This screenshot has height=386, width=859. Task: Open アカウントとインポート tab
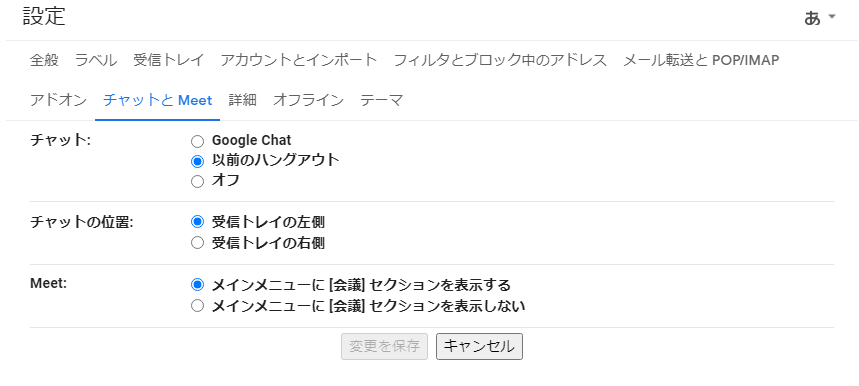click(299, 60)
